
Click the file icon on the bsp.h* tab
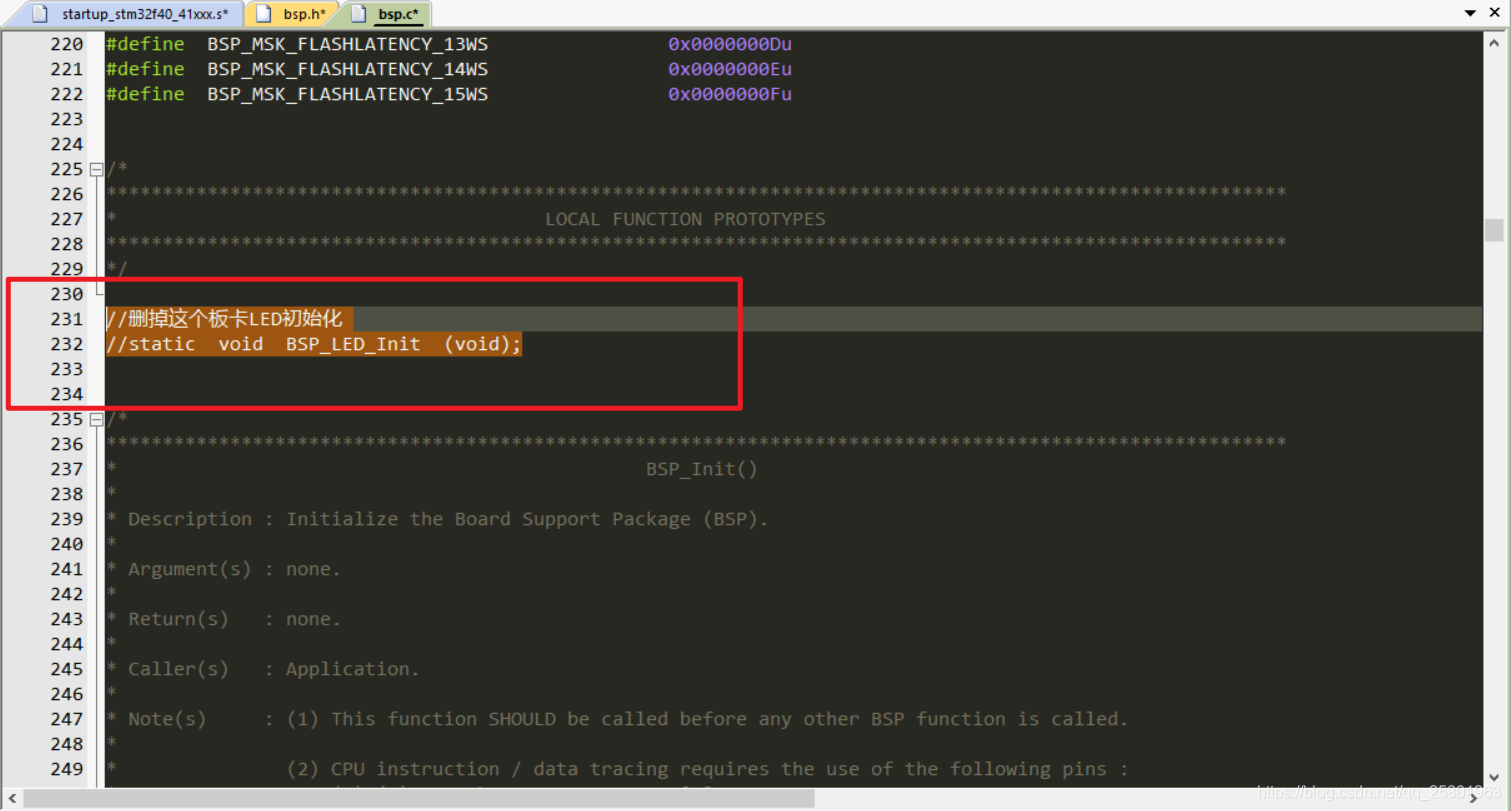click(x=264, y=14)
